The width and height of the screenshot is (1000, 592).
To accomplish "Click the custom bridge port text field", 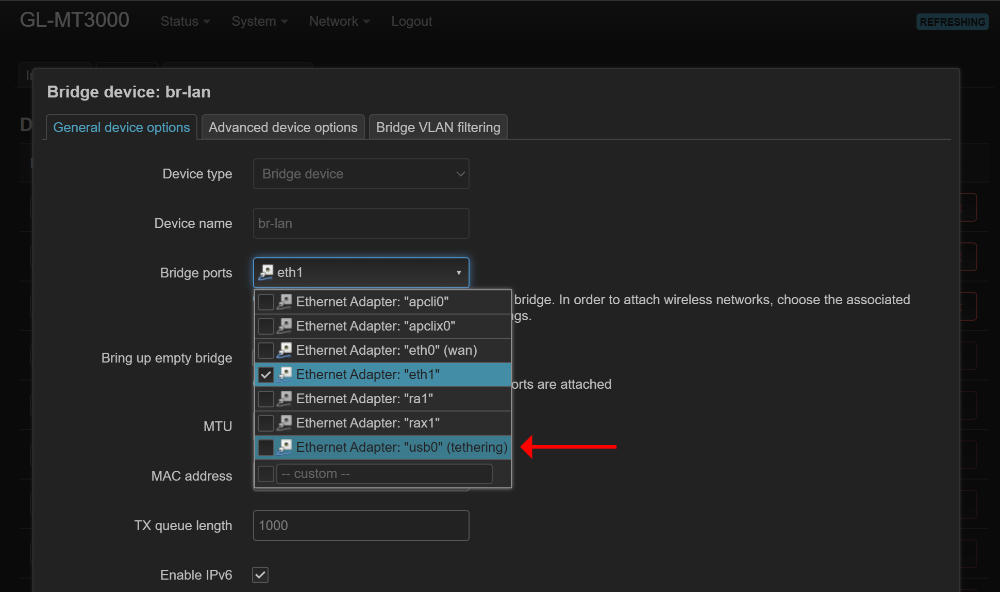I will (384, 474).
